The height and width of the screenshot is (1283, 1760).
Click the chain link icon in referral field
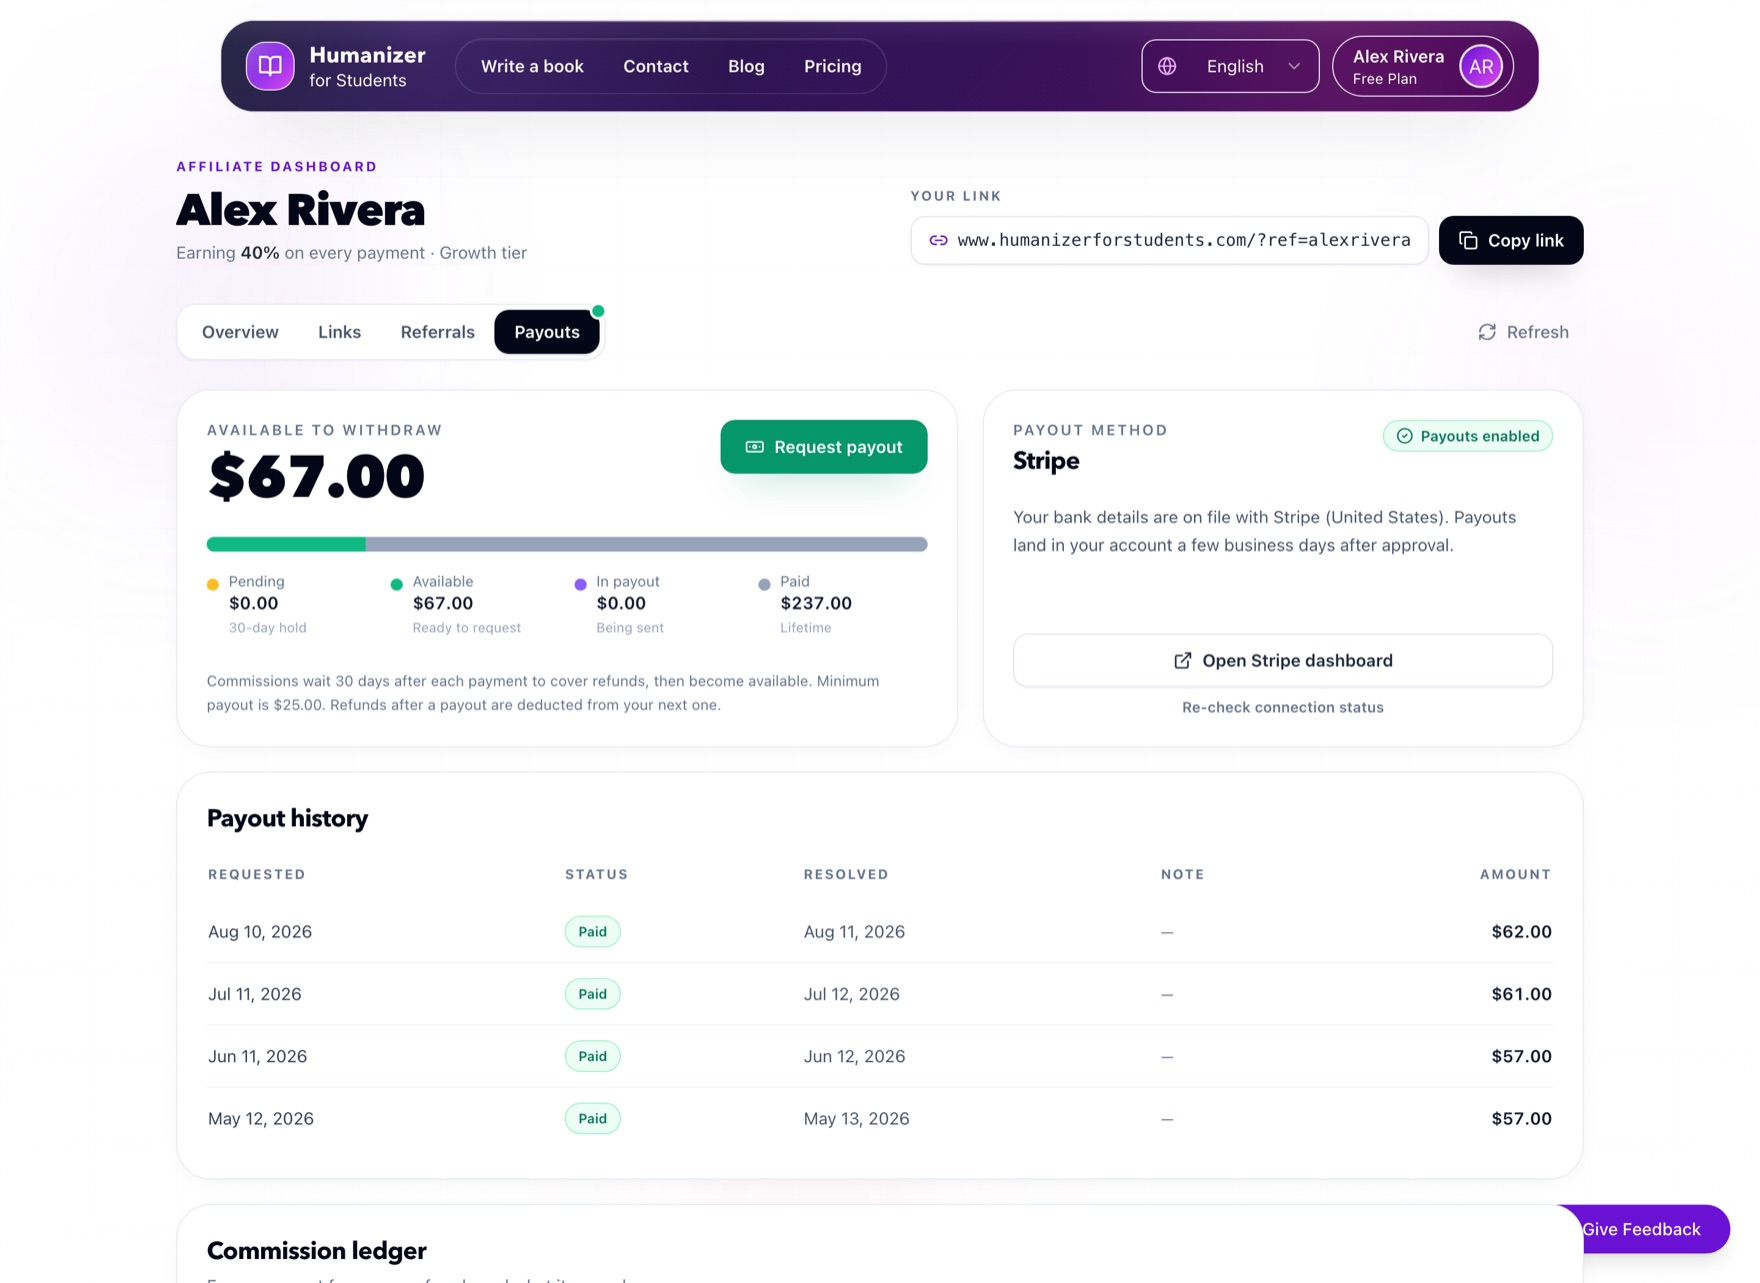938,240
